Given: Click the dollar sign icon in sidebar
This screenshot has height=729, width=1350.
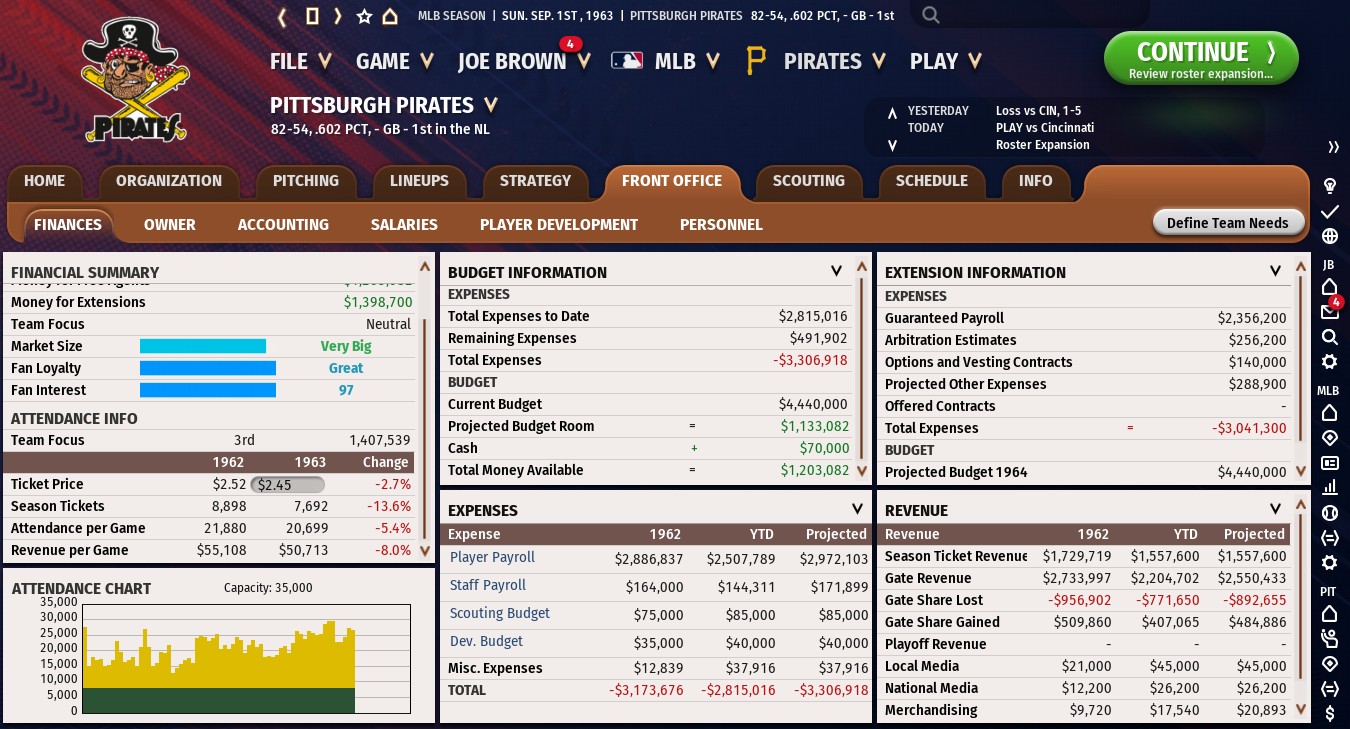Looking at the screenshot, I should coord(1330,713).
